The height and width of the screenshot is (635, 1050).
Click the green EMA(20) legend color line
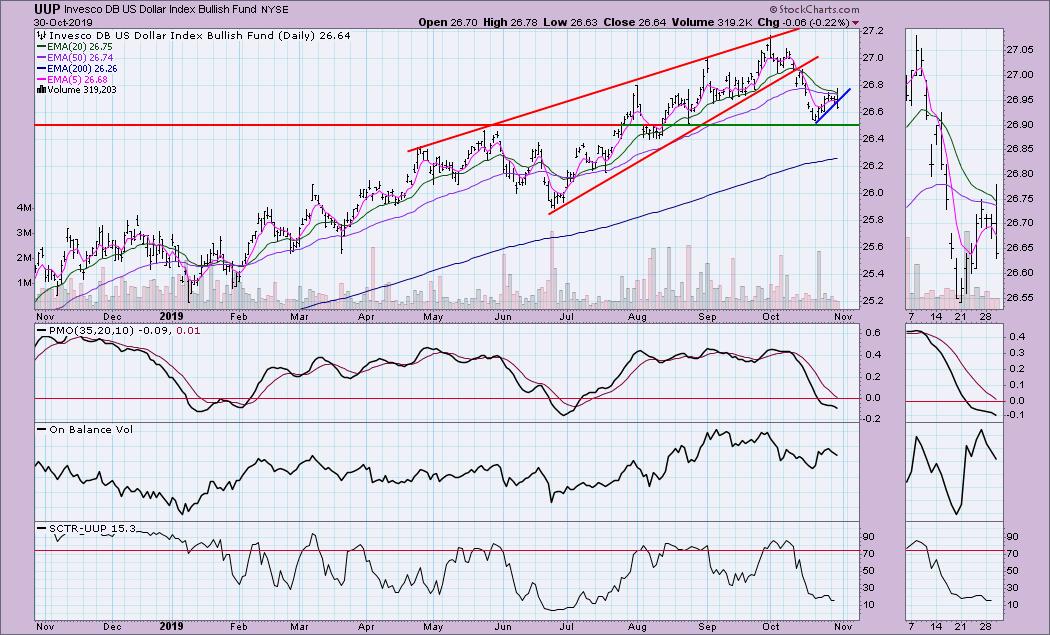pos(41,47)
